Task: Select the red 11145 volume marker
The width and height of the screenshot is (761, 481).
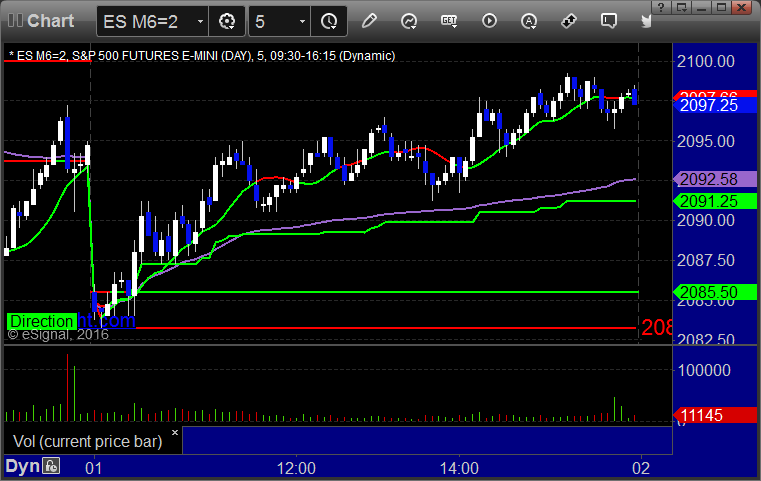Action: pyautogui.click(x=715, y=415)
